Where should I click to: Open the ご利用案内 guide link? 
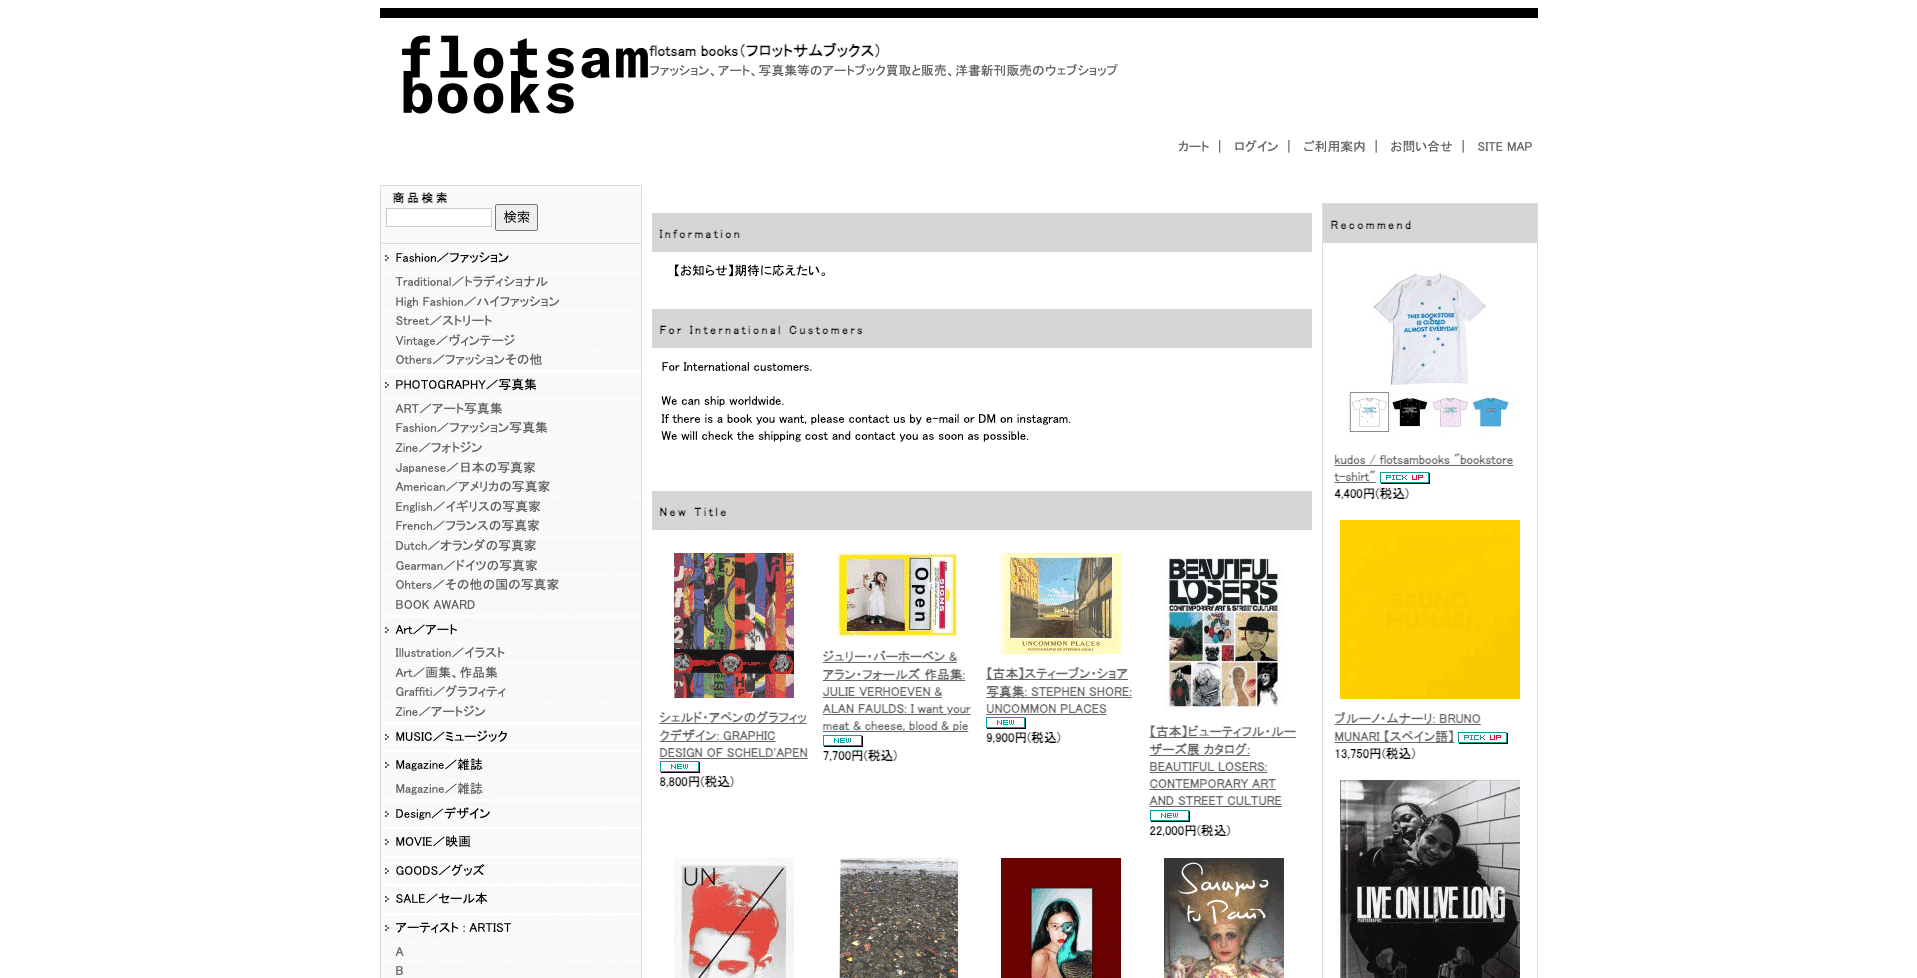point(1333,146)
